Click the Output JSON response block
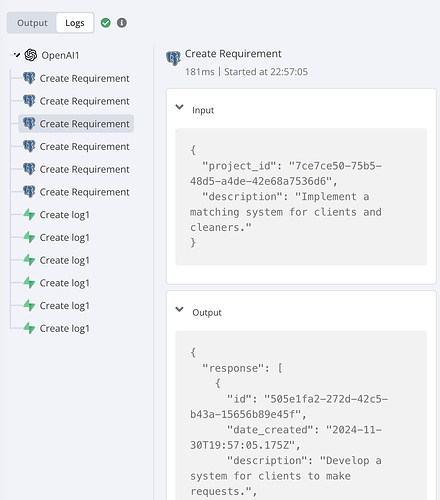The image size is (440, 500). coord(301,415)
